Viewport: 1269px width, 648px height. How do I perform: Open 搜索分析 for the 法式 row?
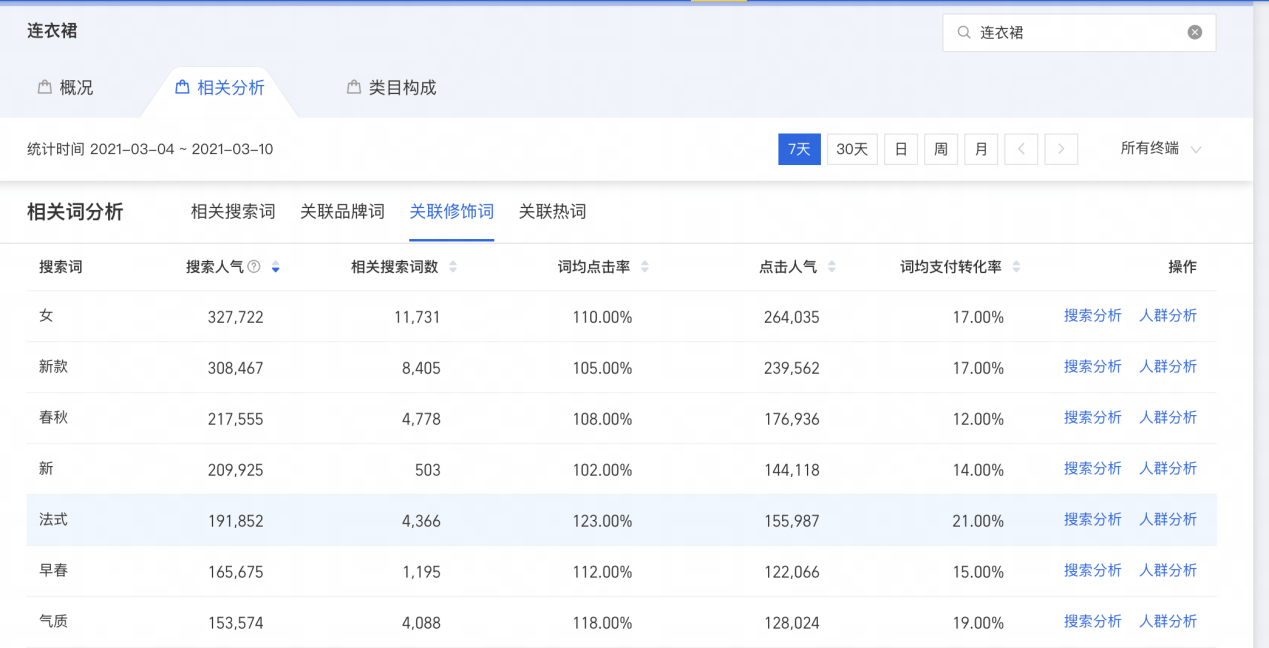1093,519
